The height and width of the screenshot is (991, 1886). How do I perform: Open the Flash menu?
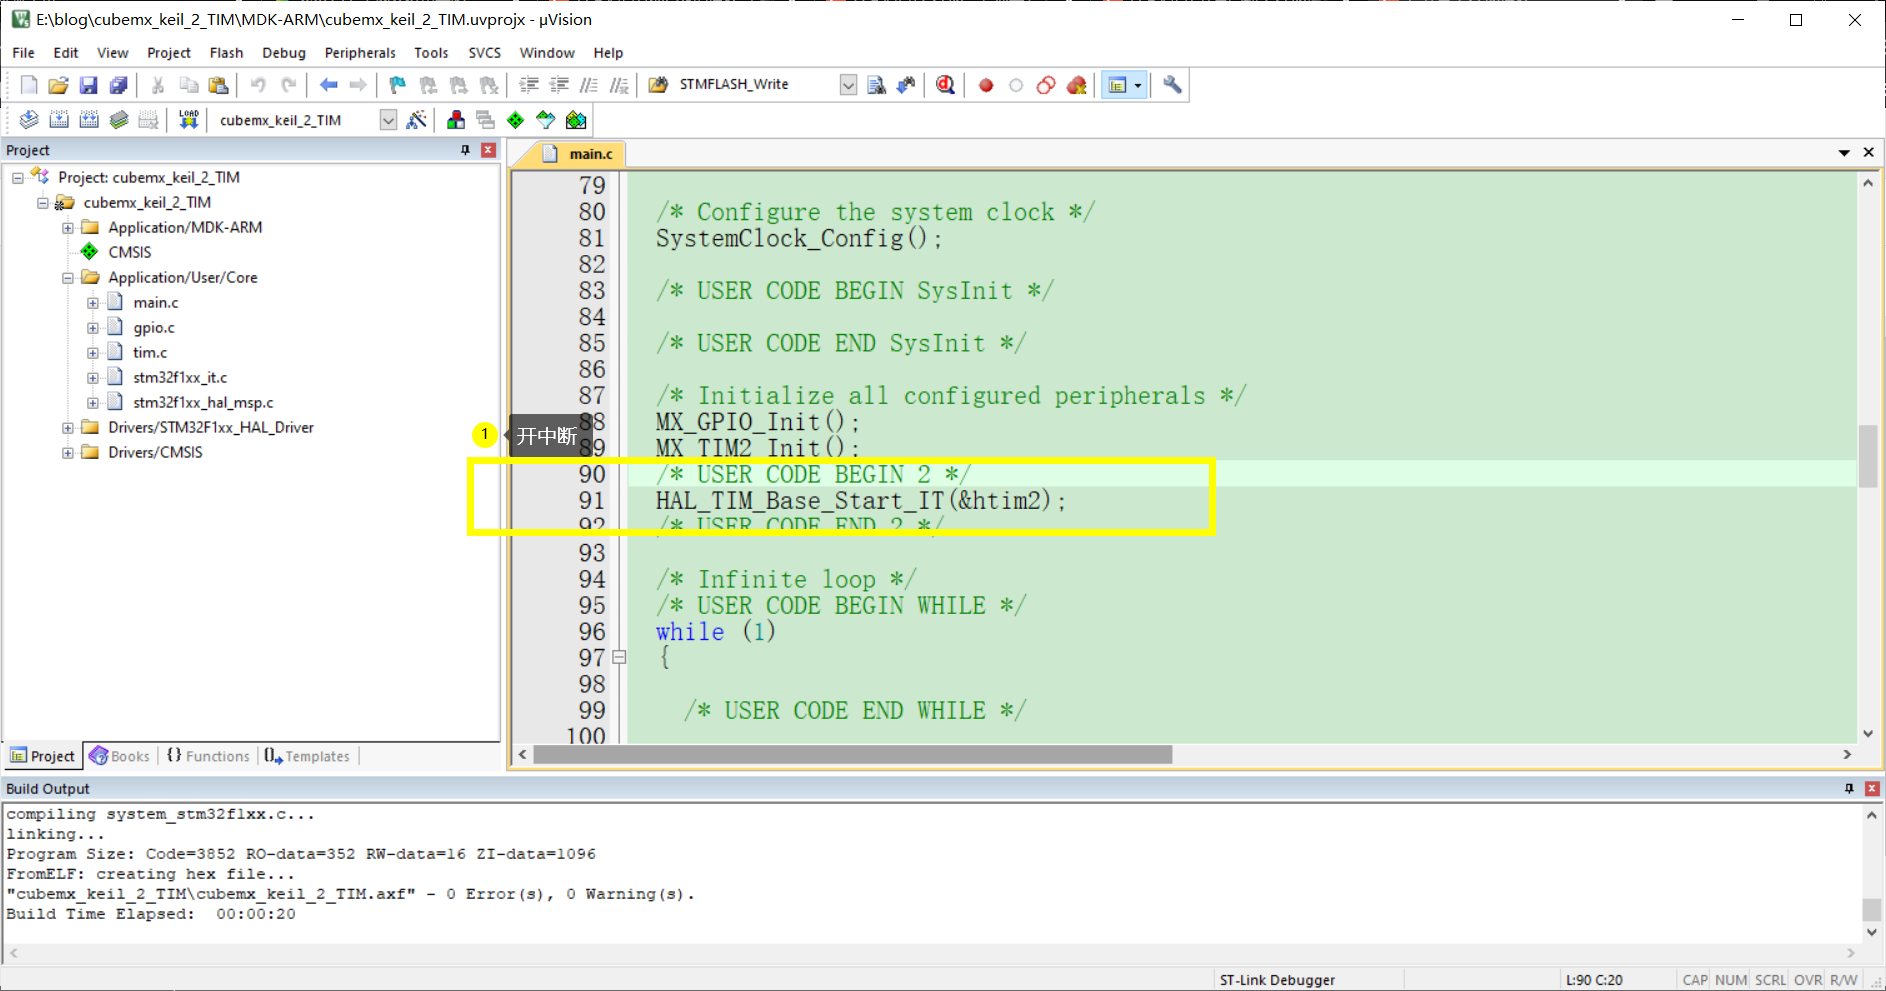226,53
